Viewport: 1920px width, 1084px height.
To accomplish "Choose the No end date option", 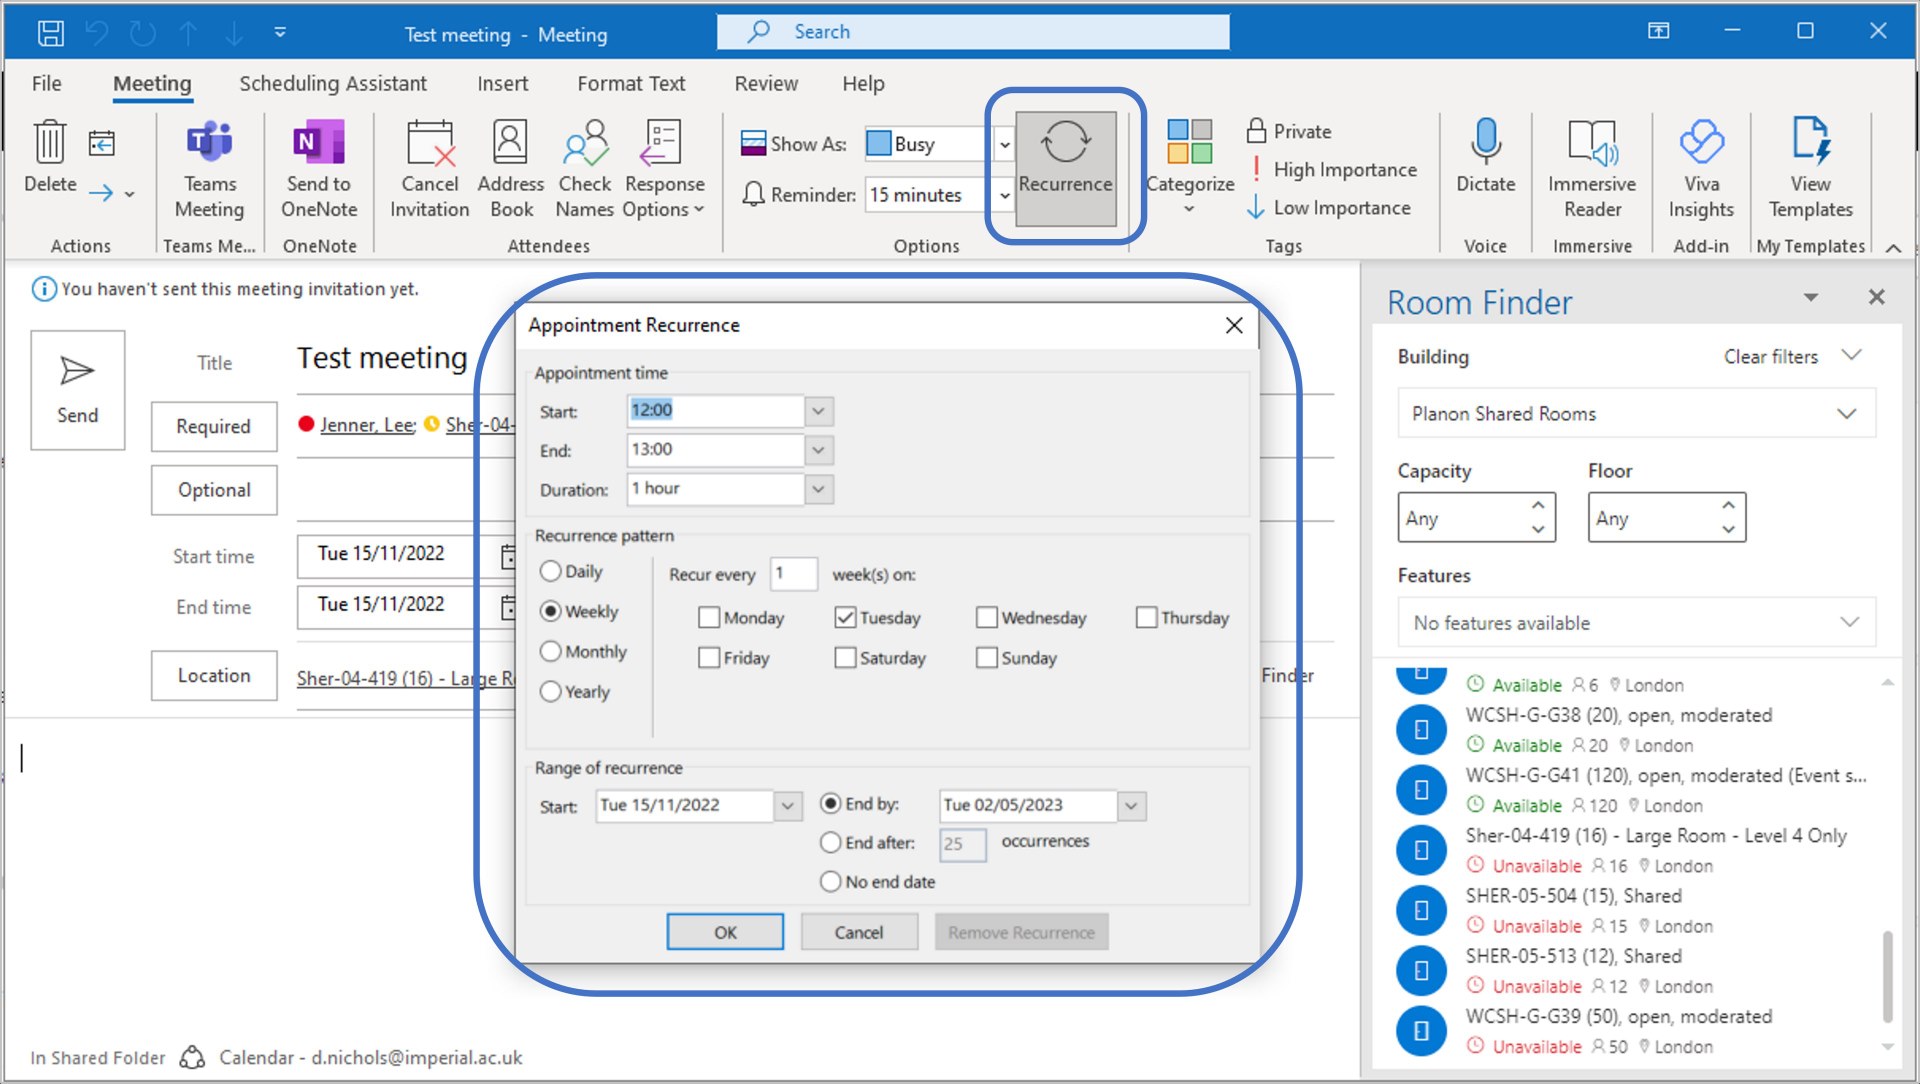I will [830, 882].
